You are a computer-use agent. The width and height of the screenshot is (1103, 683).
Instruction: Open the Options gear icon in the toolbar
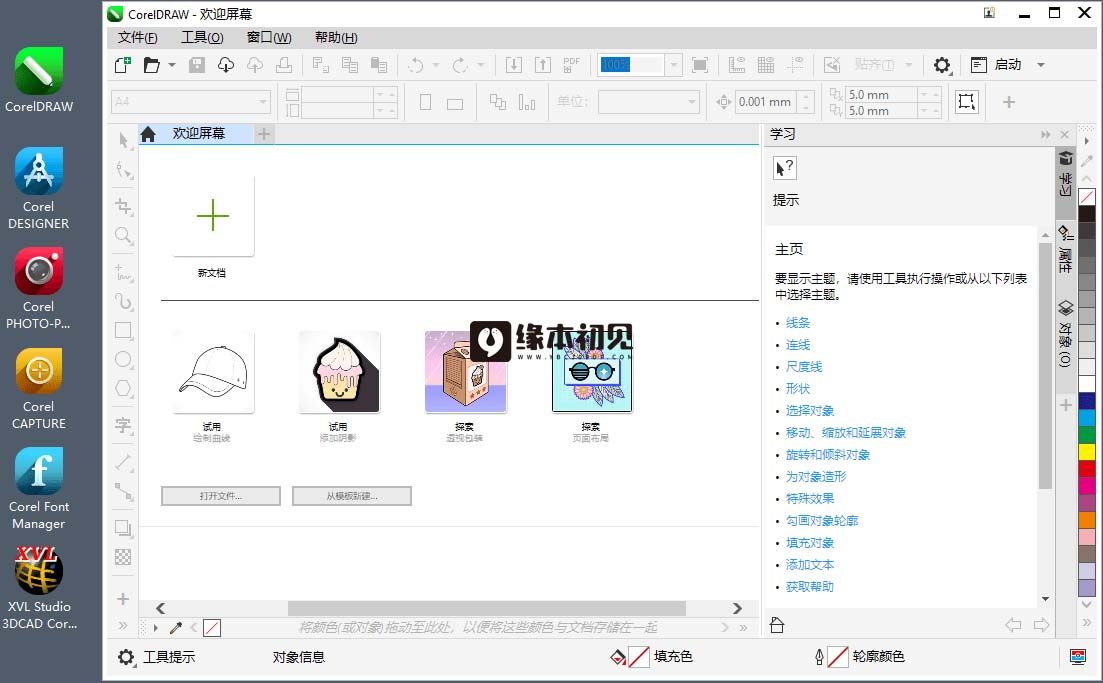point(942,65)
